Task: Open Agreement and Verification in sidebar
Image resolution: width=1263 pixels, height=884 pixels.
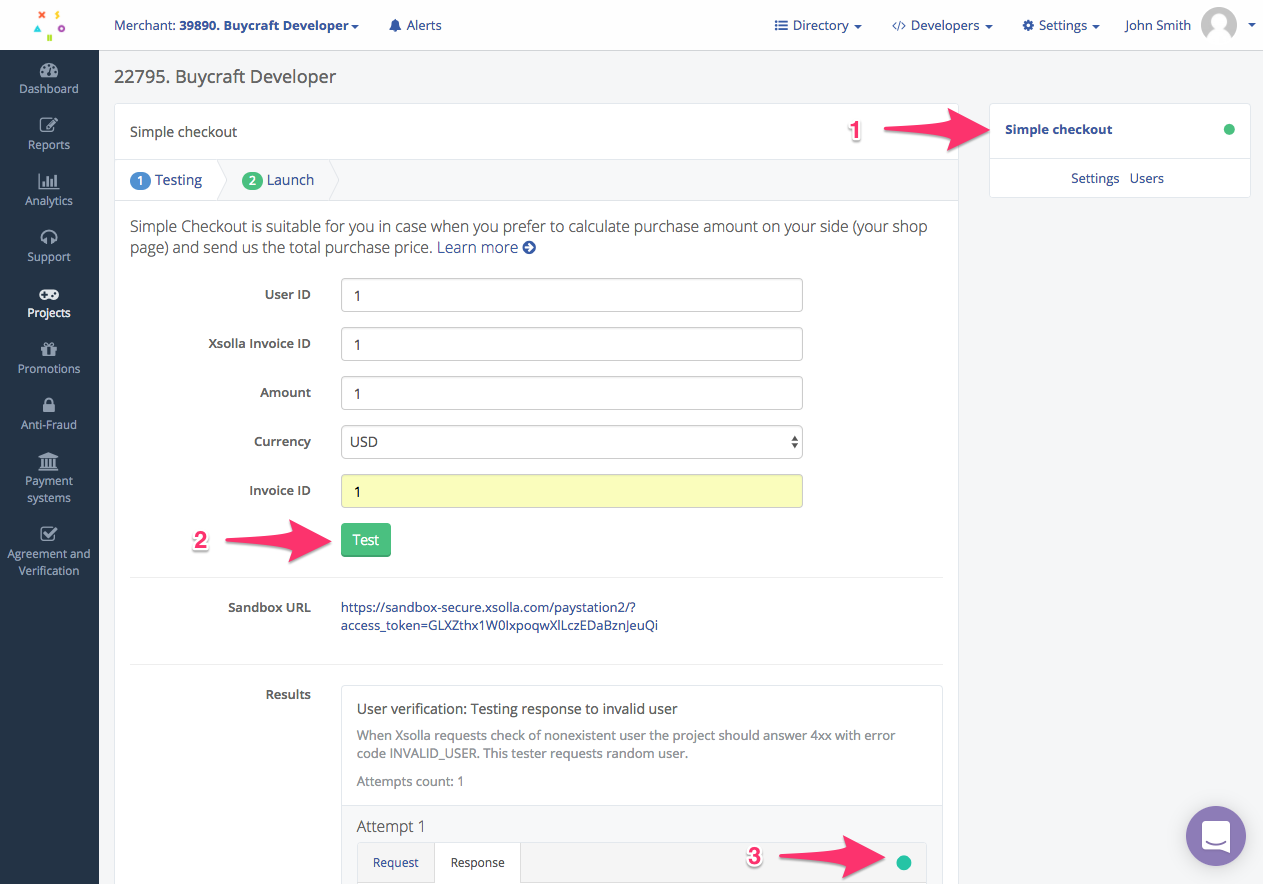Action: tap(49, 552)
